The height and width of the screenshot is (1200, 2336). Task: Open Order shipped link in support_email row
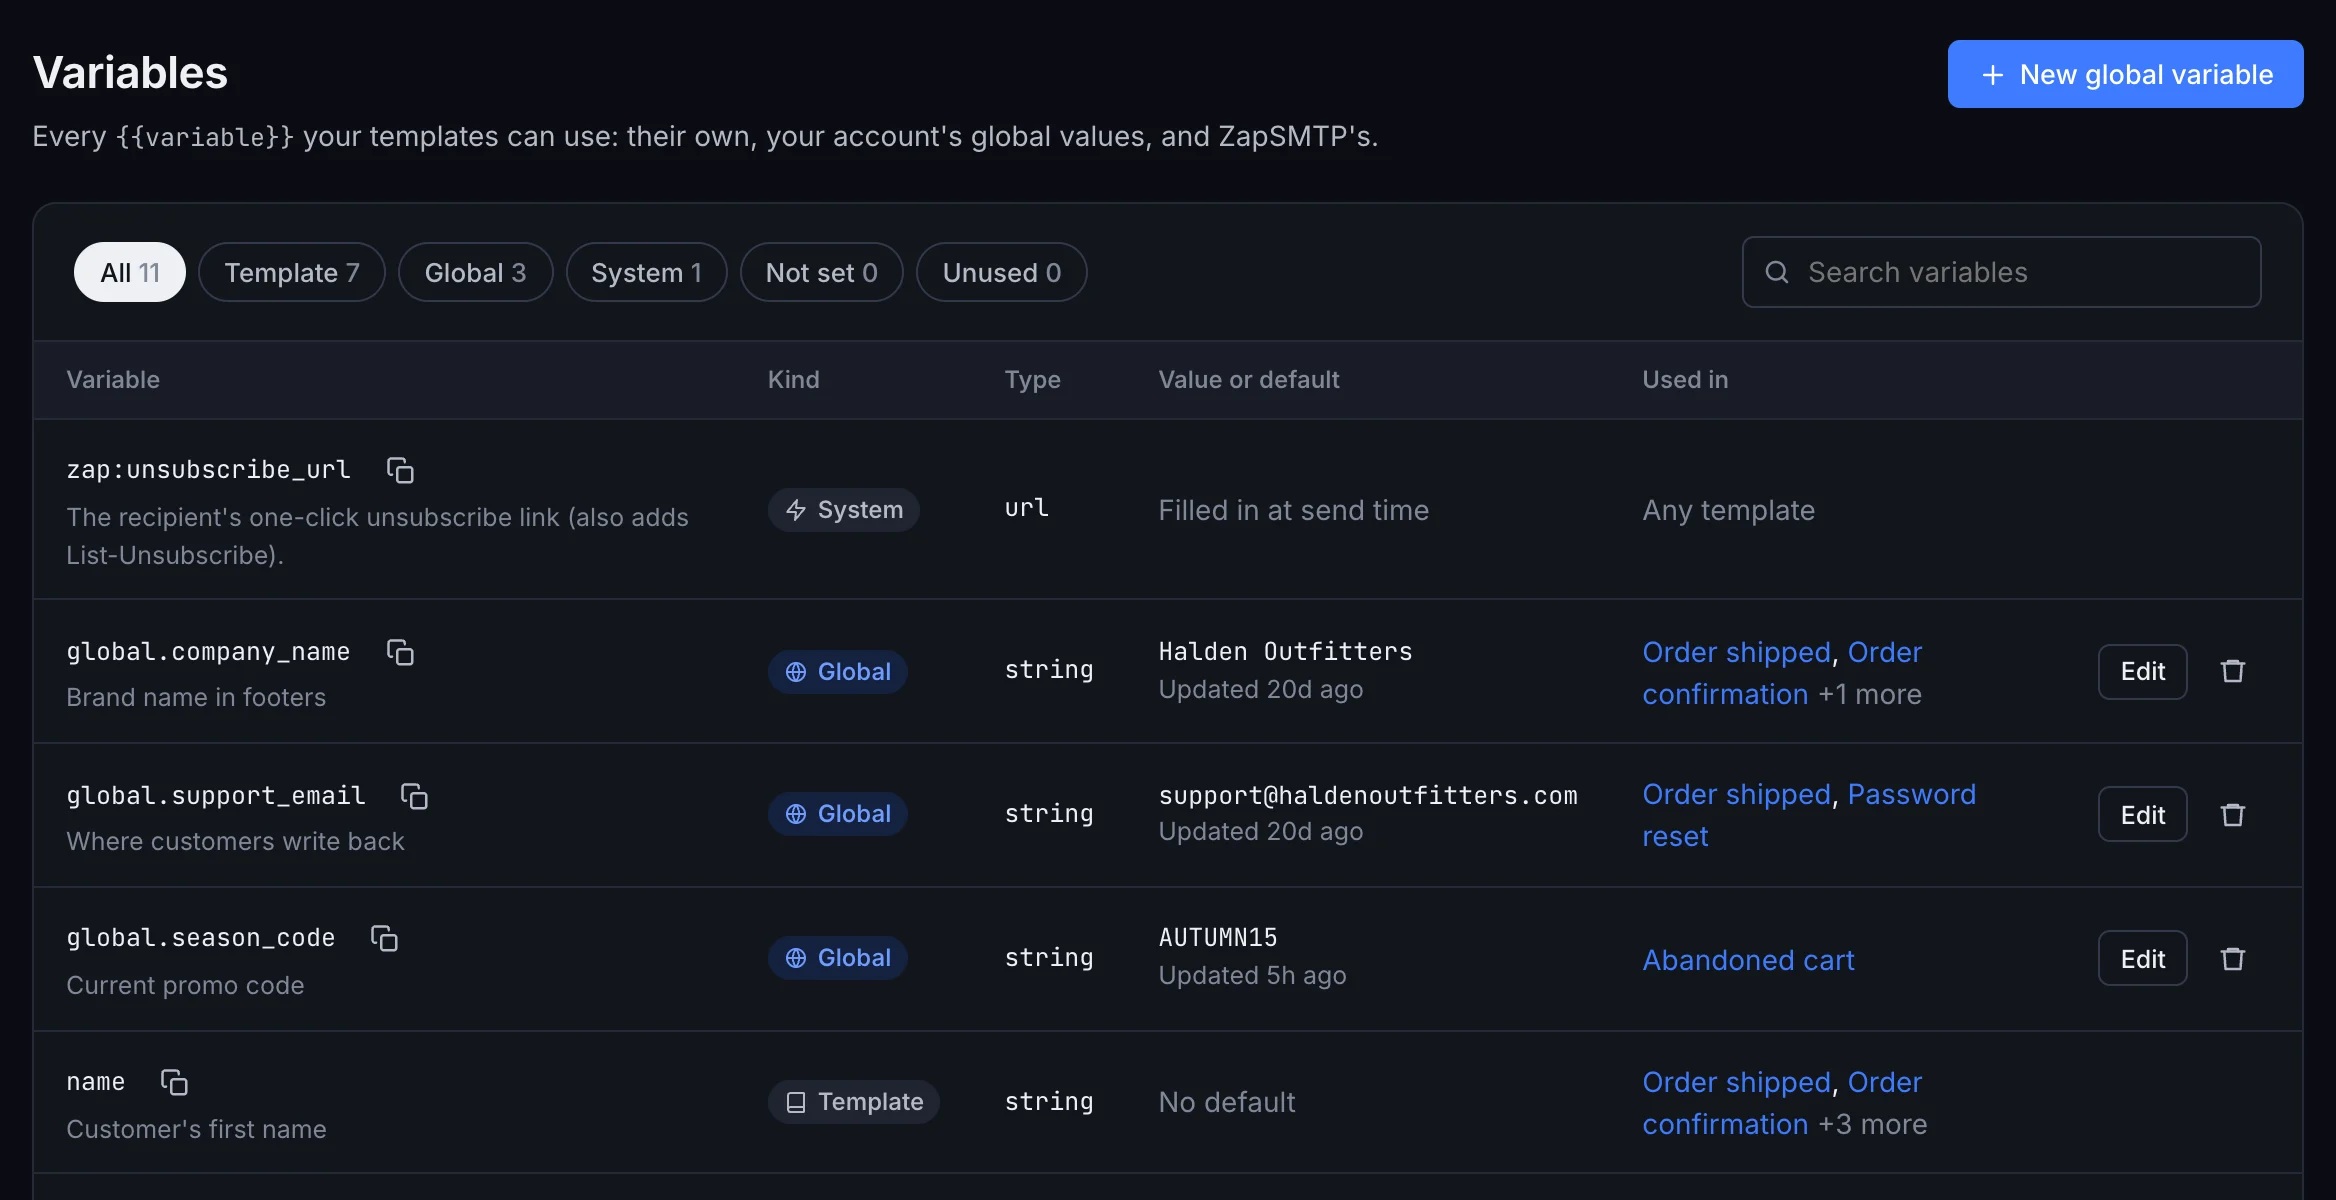pyautogui.click(x=1736, y=794)
